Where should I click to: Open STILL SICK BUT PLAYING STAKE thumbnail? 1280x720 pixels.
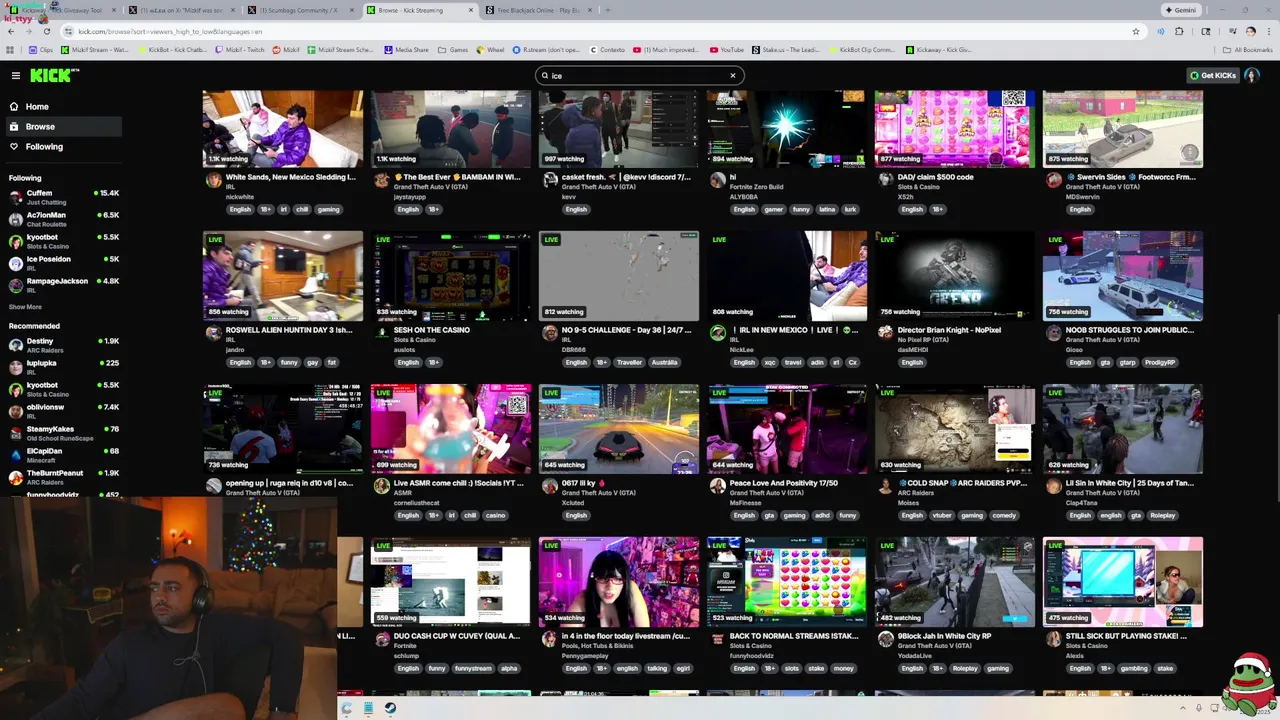click(x=1123, y=582)
